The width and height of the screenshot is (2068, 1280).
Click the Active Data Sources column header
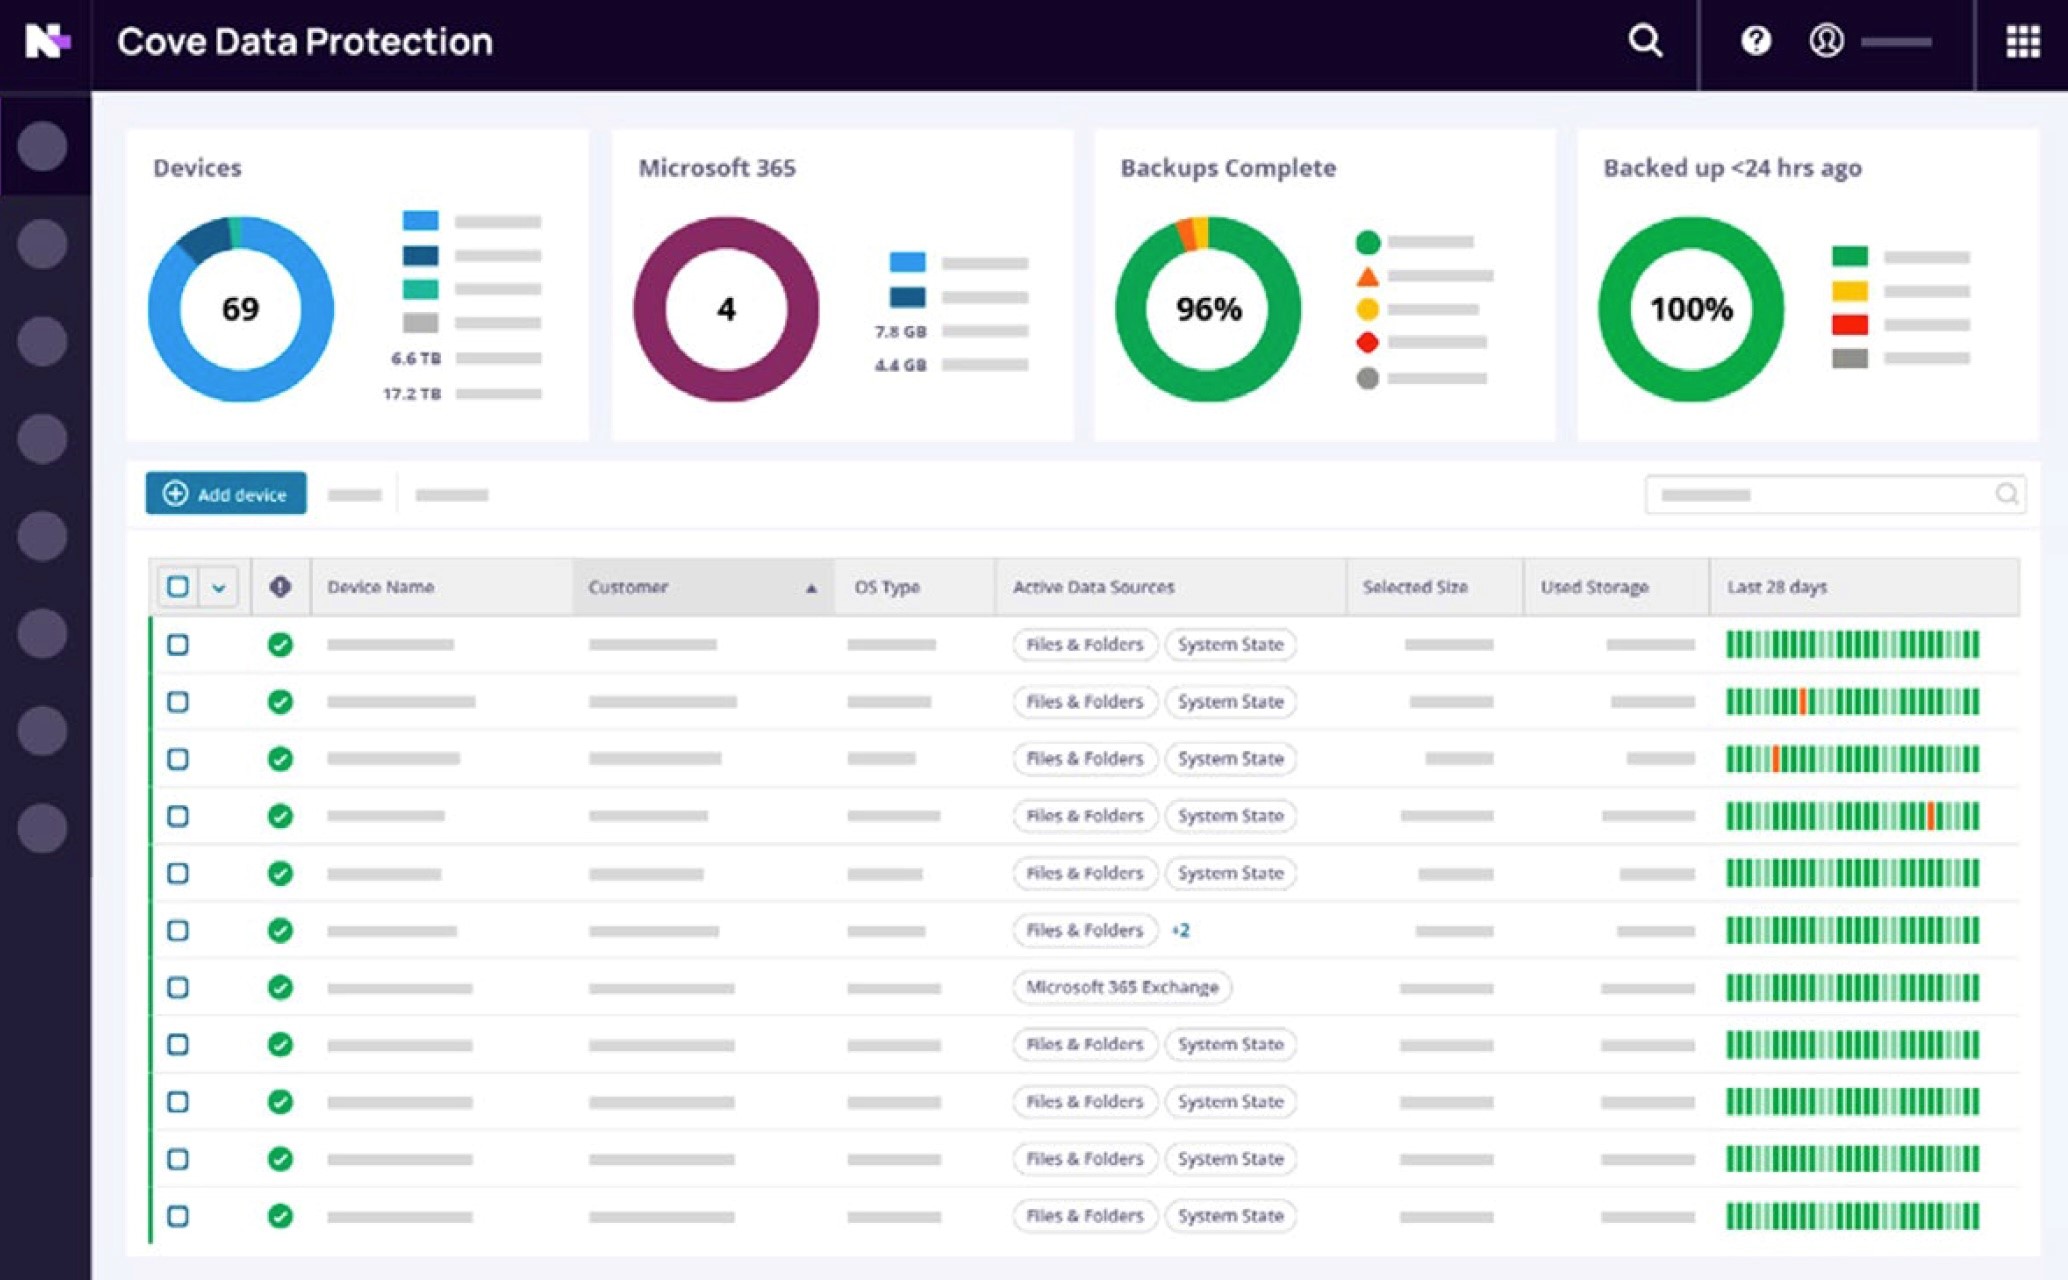pyautogui.click(x=1093, y=587)
